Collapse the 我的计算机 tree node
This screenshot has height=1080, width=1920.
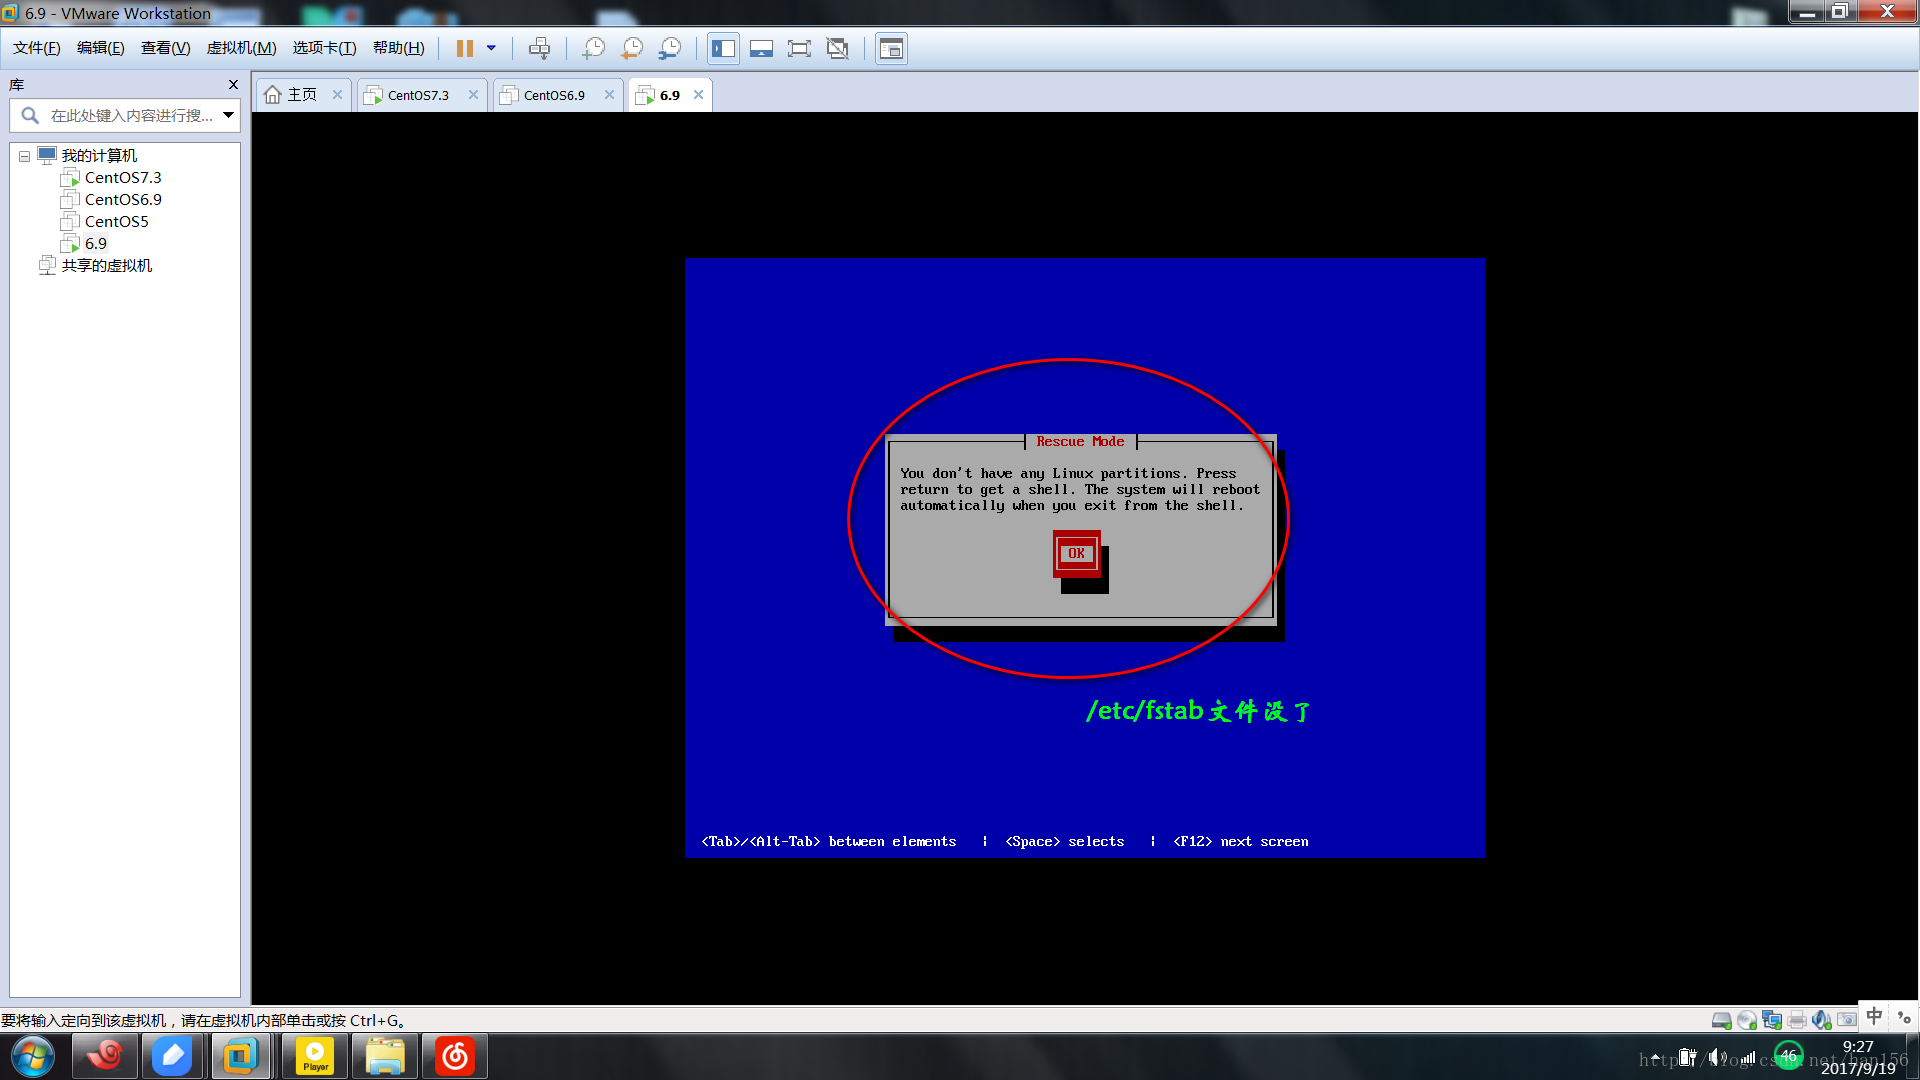24,156
